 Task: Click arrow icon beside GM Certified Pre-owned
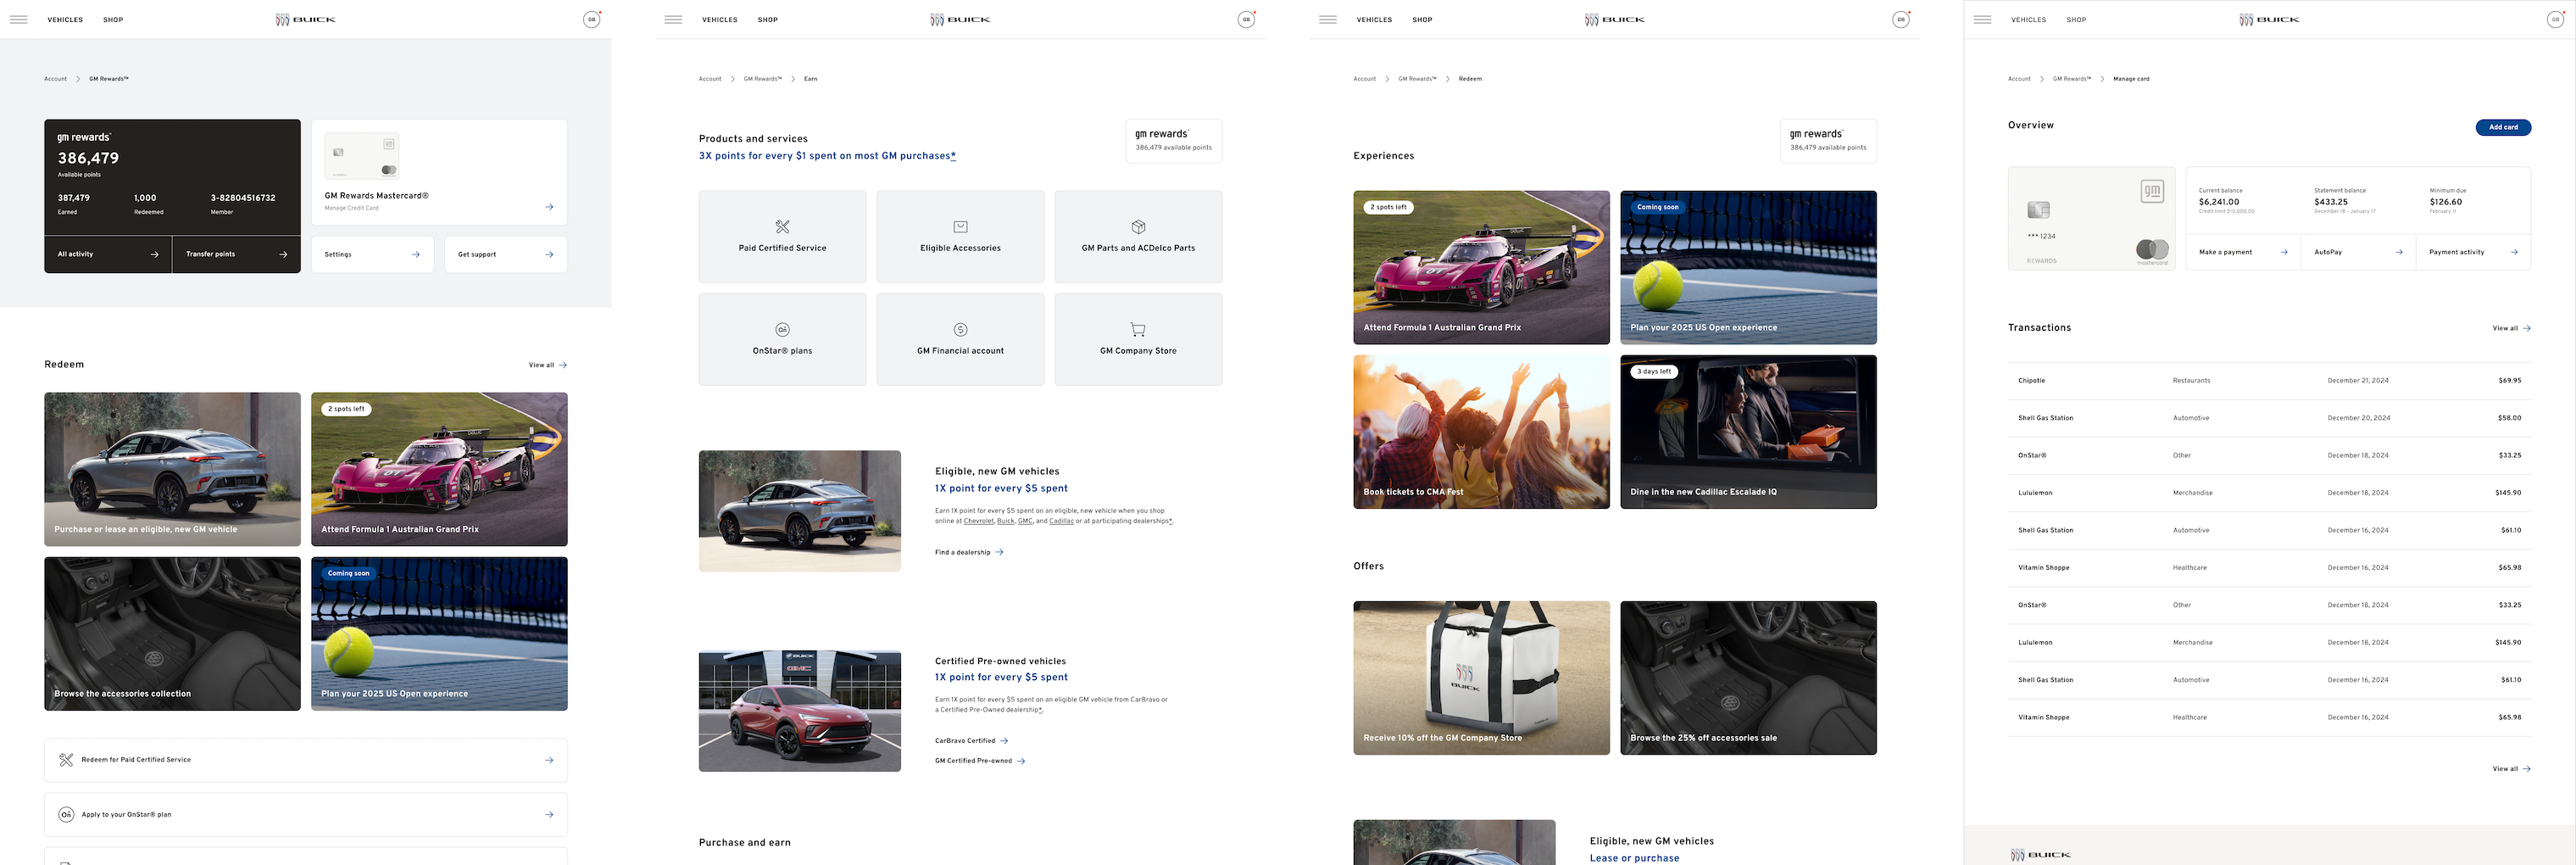click(1021, 761)
